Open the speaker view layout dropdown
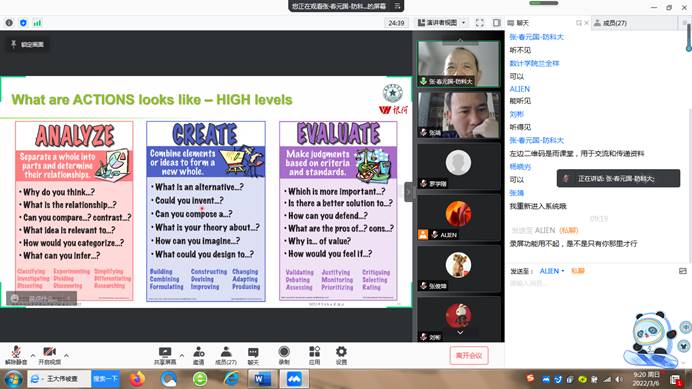The width and height of the screenshot is (692, 389). [x=441, y=23]
